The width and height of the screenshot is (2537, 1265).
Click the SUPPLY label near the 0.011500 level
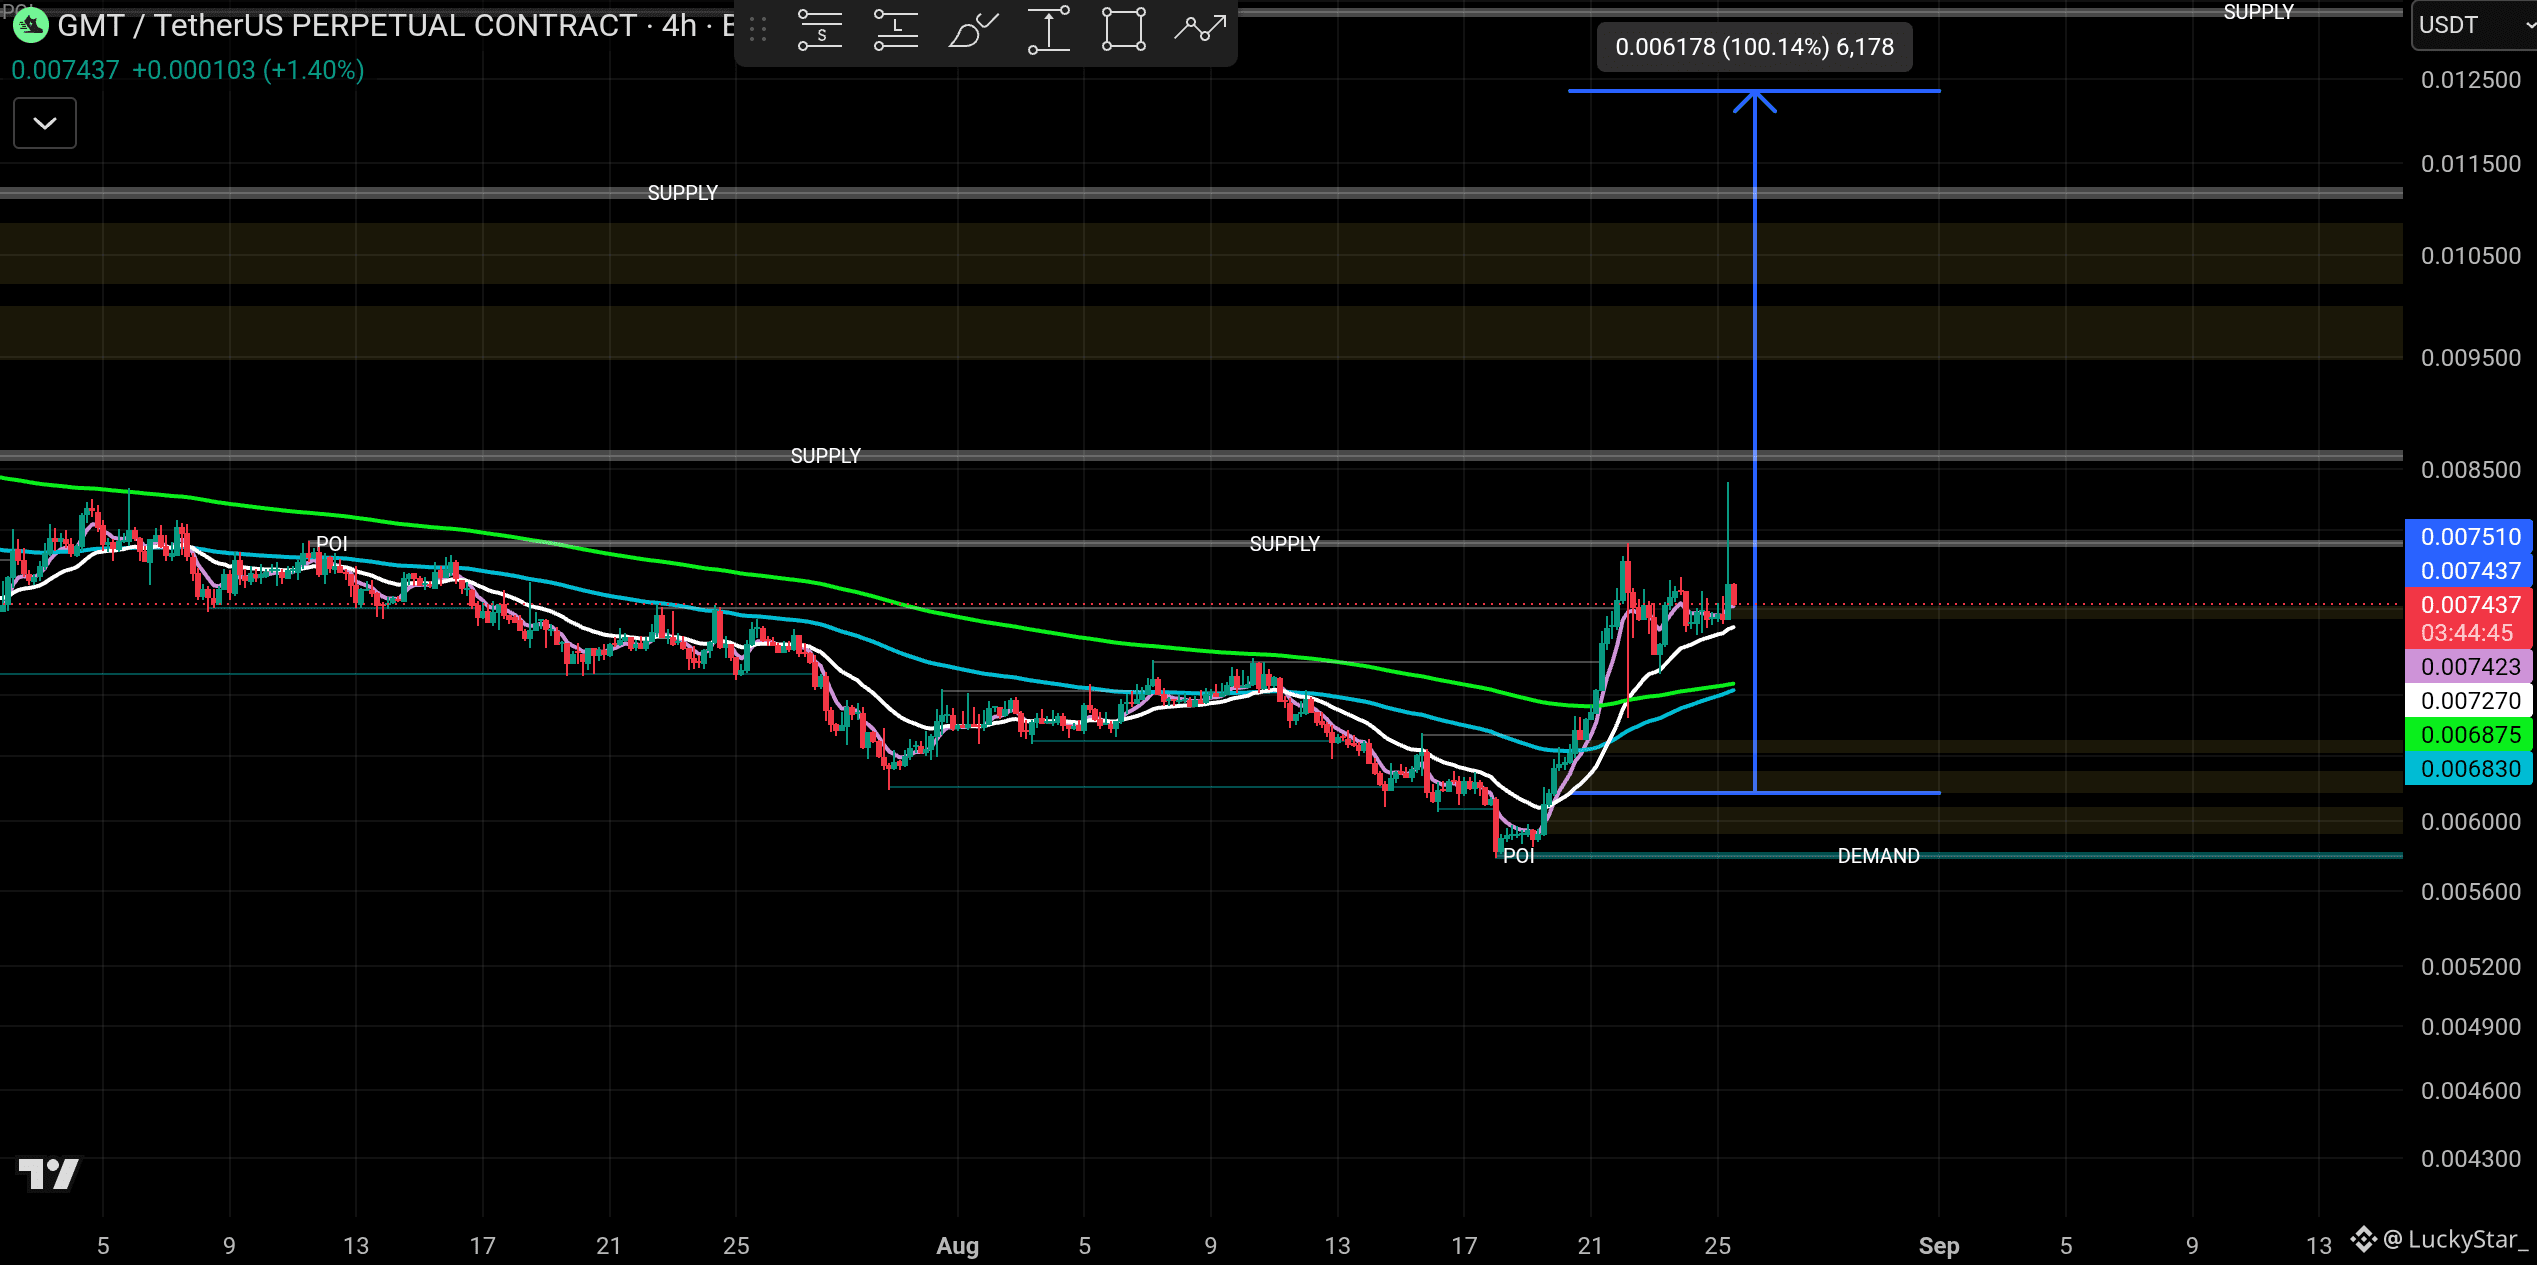tap(682, 193)
